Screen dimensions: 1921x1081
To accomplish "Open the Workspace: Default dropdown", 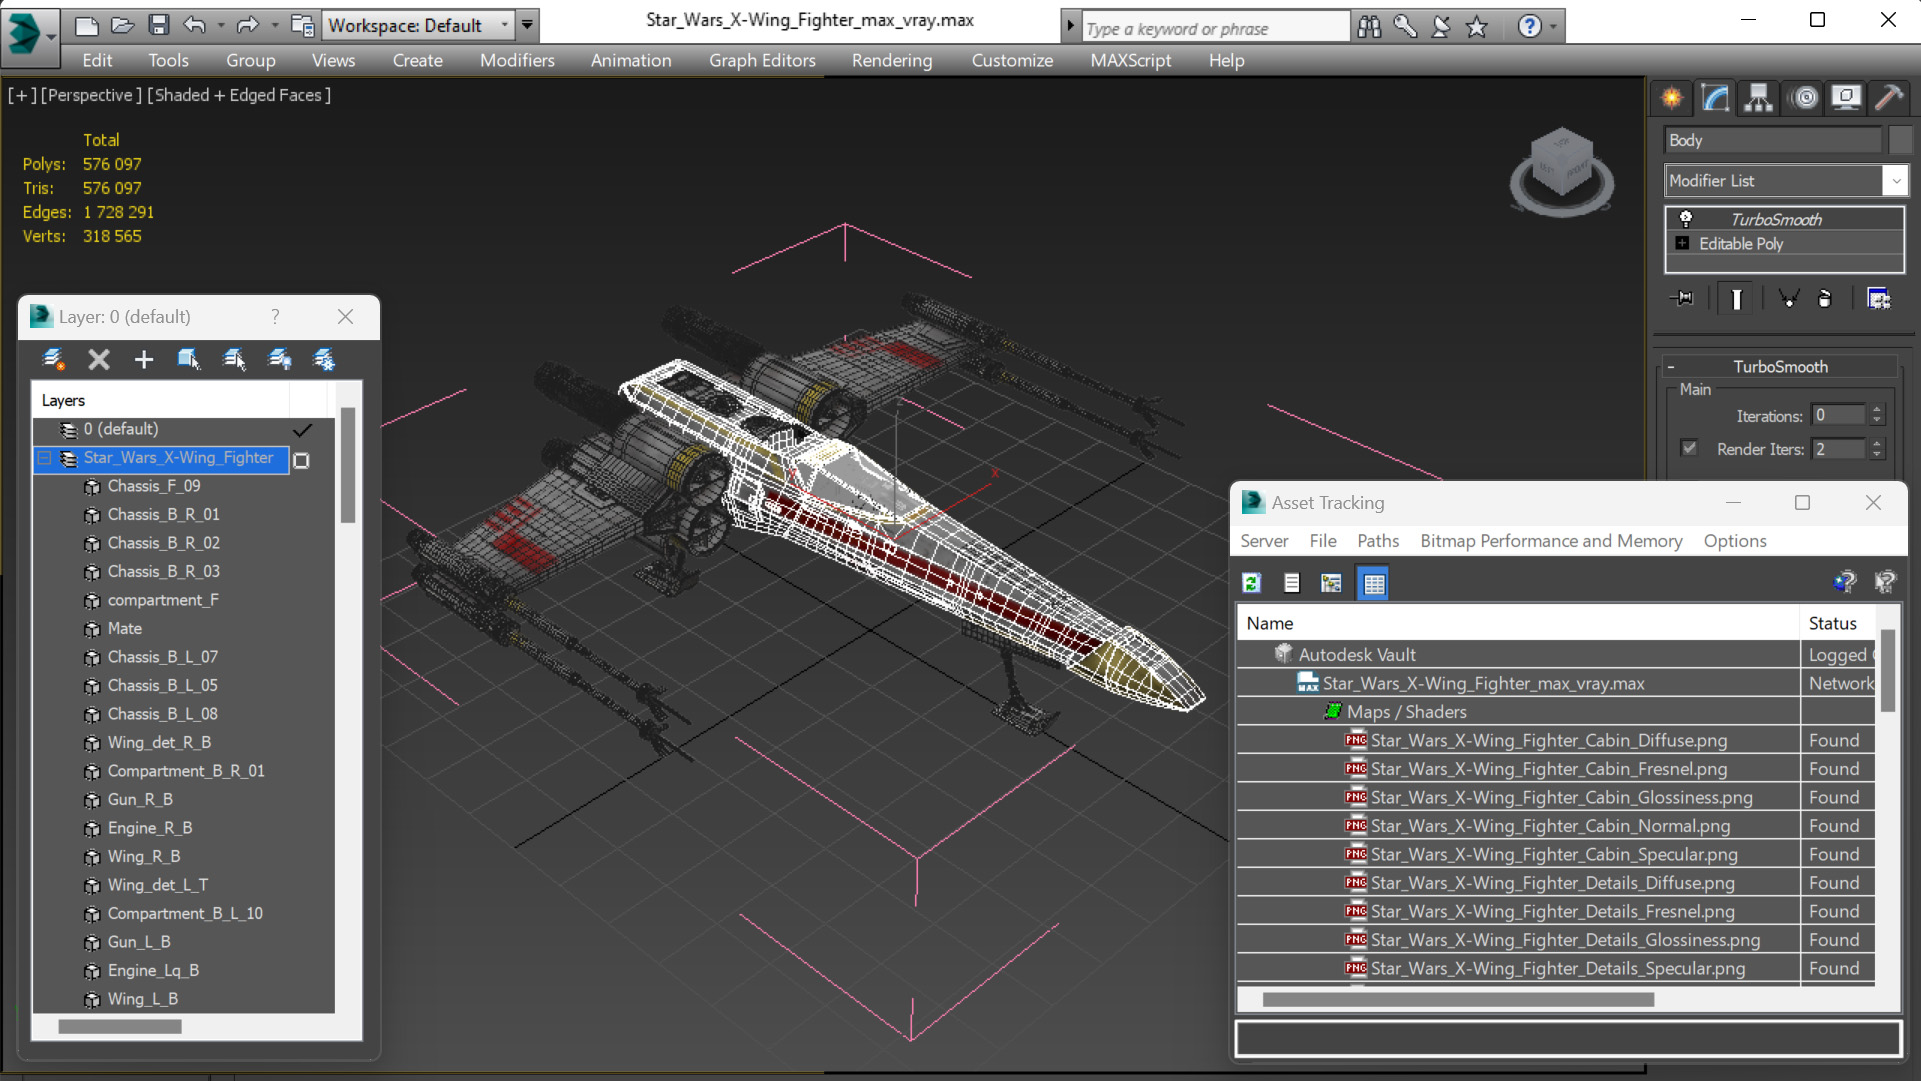I will coord(504,25).
